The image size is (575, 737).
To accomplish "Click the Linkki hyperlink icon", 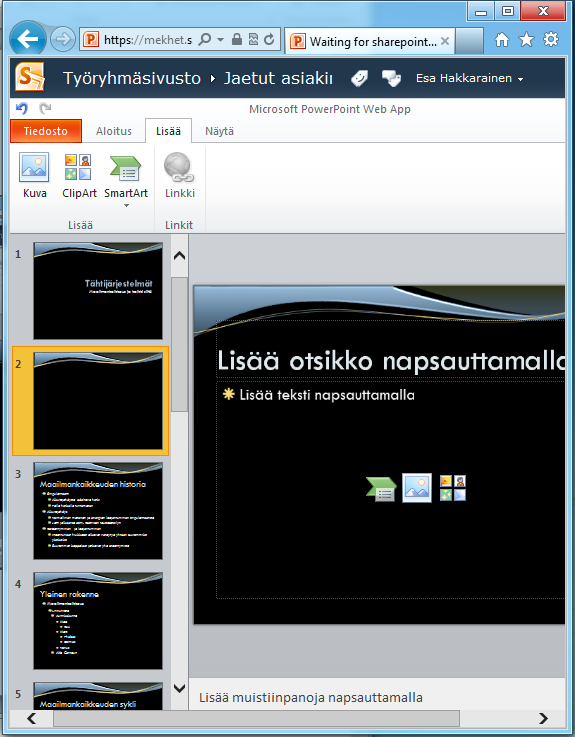I will click(180, 175).
